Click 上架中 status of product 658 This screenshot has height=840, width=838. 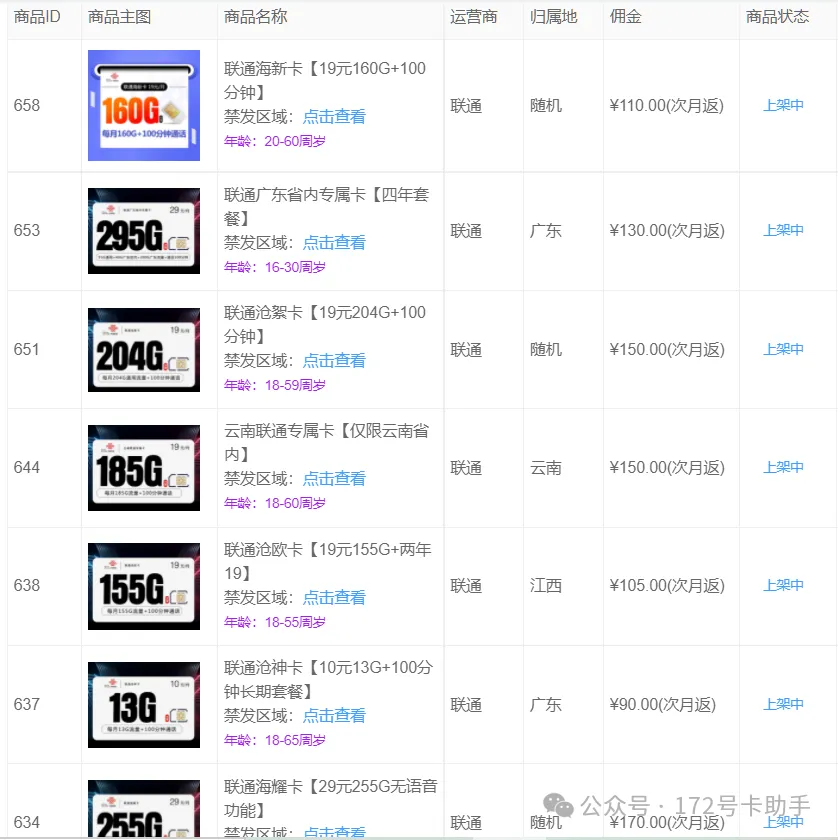[x=782, y=104]
